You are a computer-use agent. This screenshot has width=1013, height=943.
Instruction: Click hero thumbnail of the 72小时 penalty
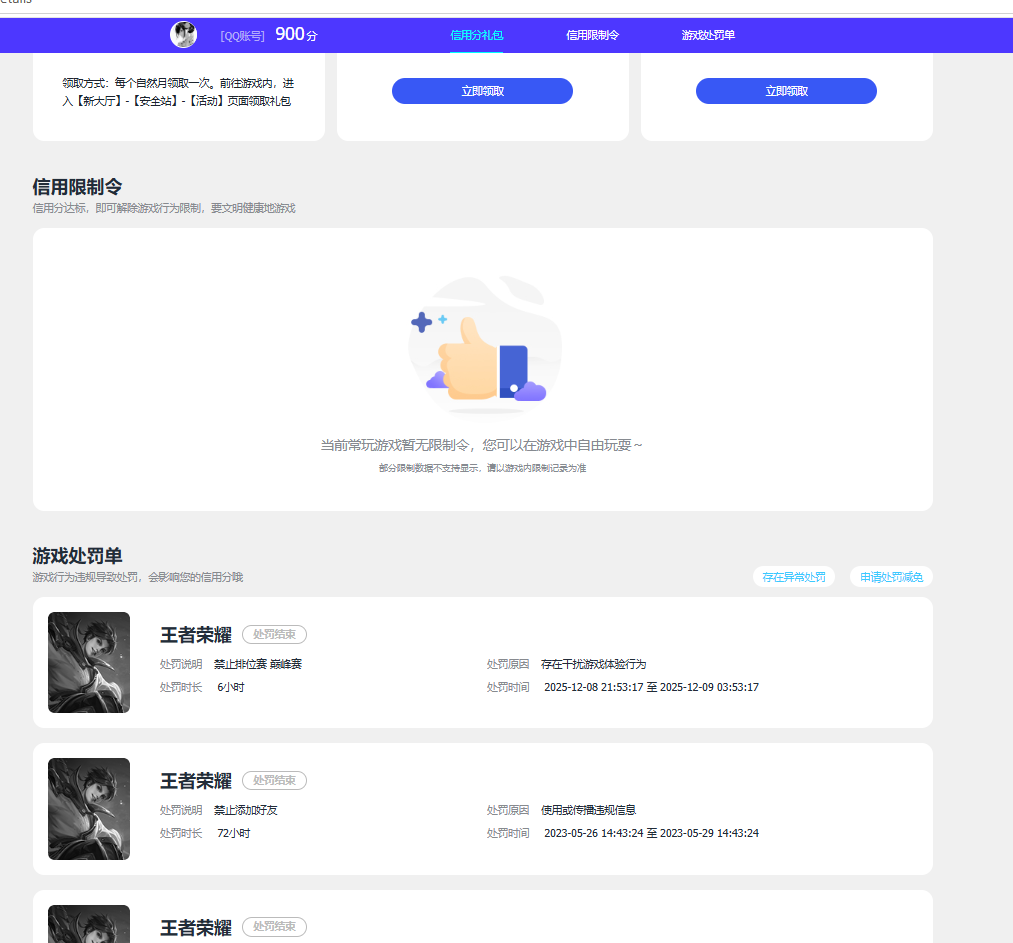(x=89, y=809)
